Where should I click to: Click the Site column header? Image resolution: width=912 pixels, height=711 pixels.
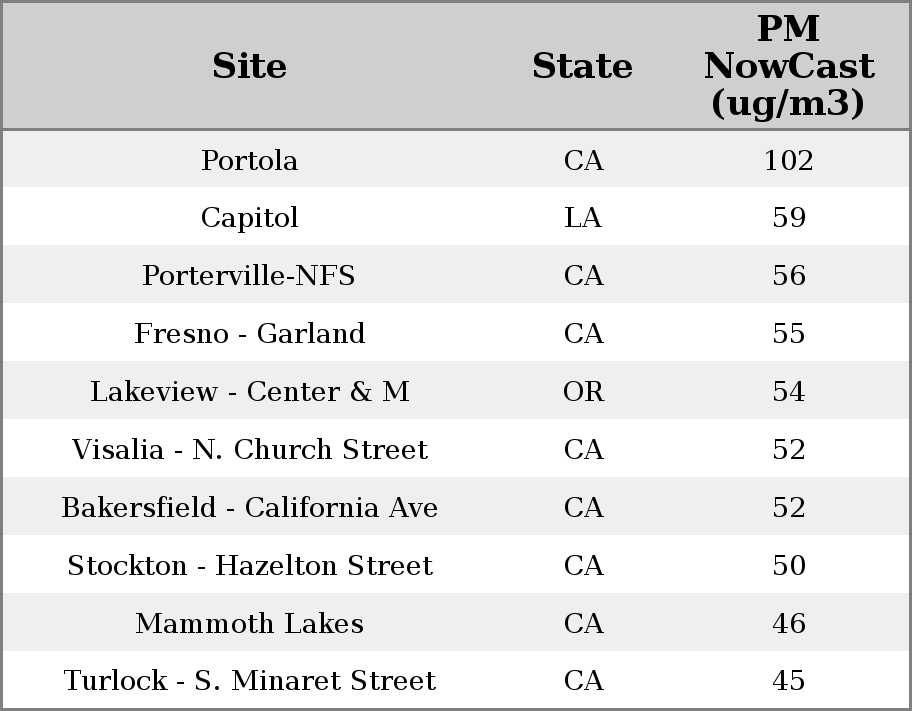[x=249, y=66]
